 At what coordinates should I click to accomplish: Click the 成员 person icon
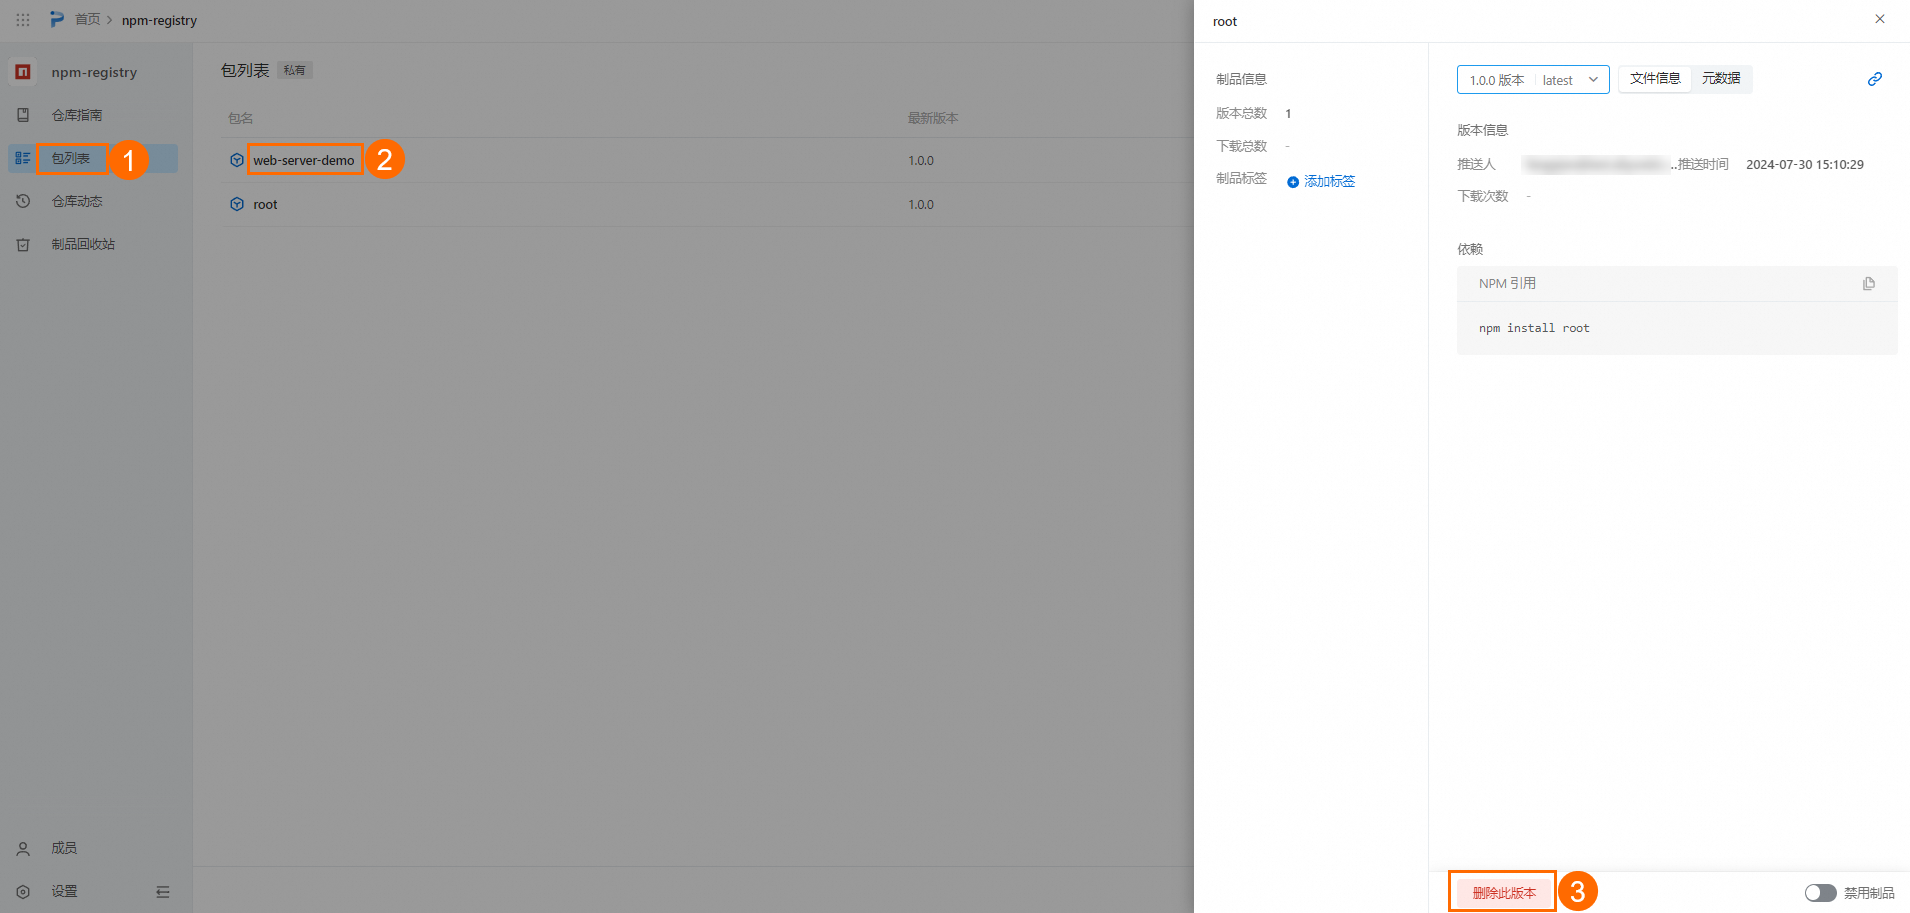pyautogui.click(x=23, y=848)
